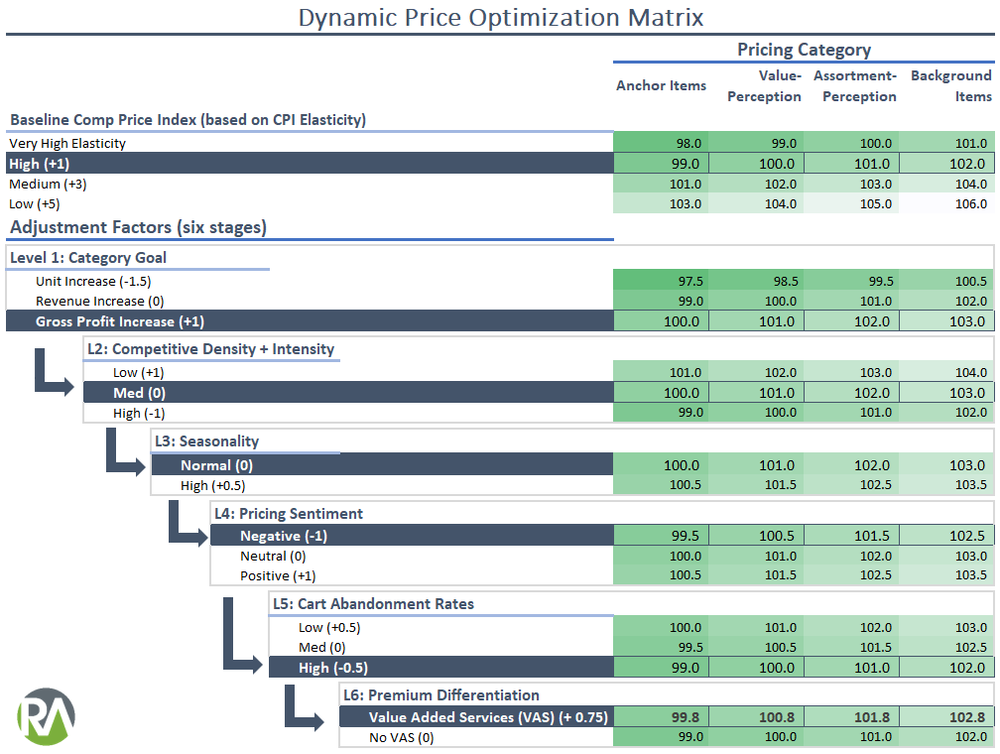Image resolution: width=1000 pixels, height=754 pixels.
Task: Click the Adjustment Factors (six stages) heading
Action: 138,227
